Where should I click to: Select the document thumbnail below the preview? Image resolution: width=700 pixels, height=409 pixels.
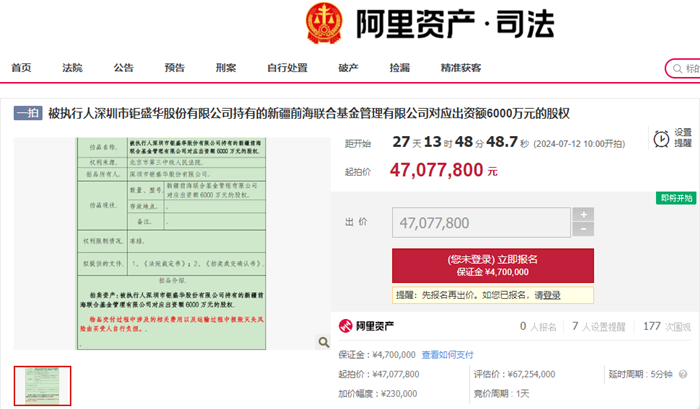click(x=42, y=386)
